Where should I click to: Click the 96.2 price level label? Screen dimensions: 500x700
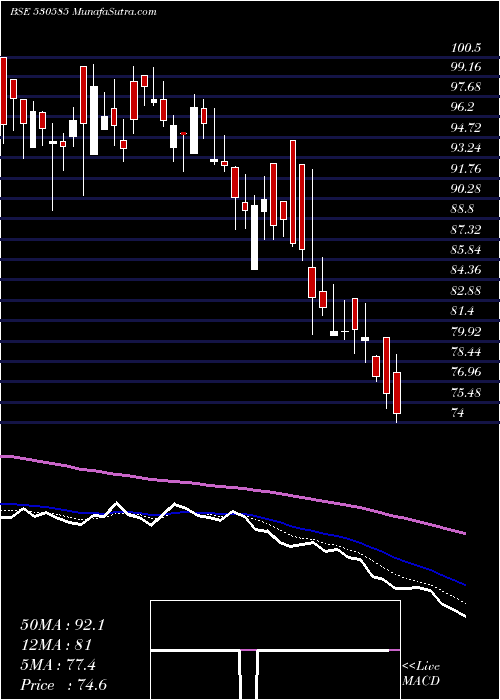click(462, 107)
